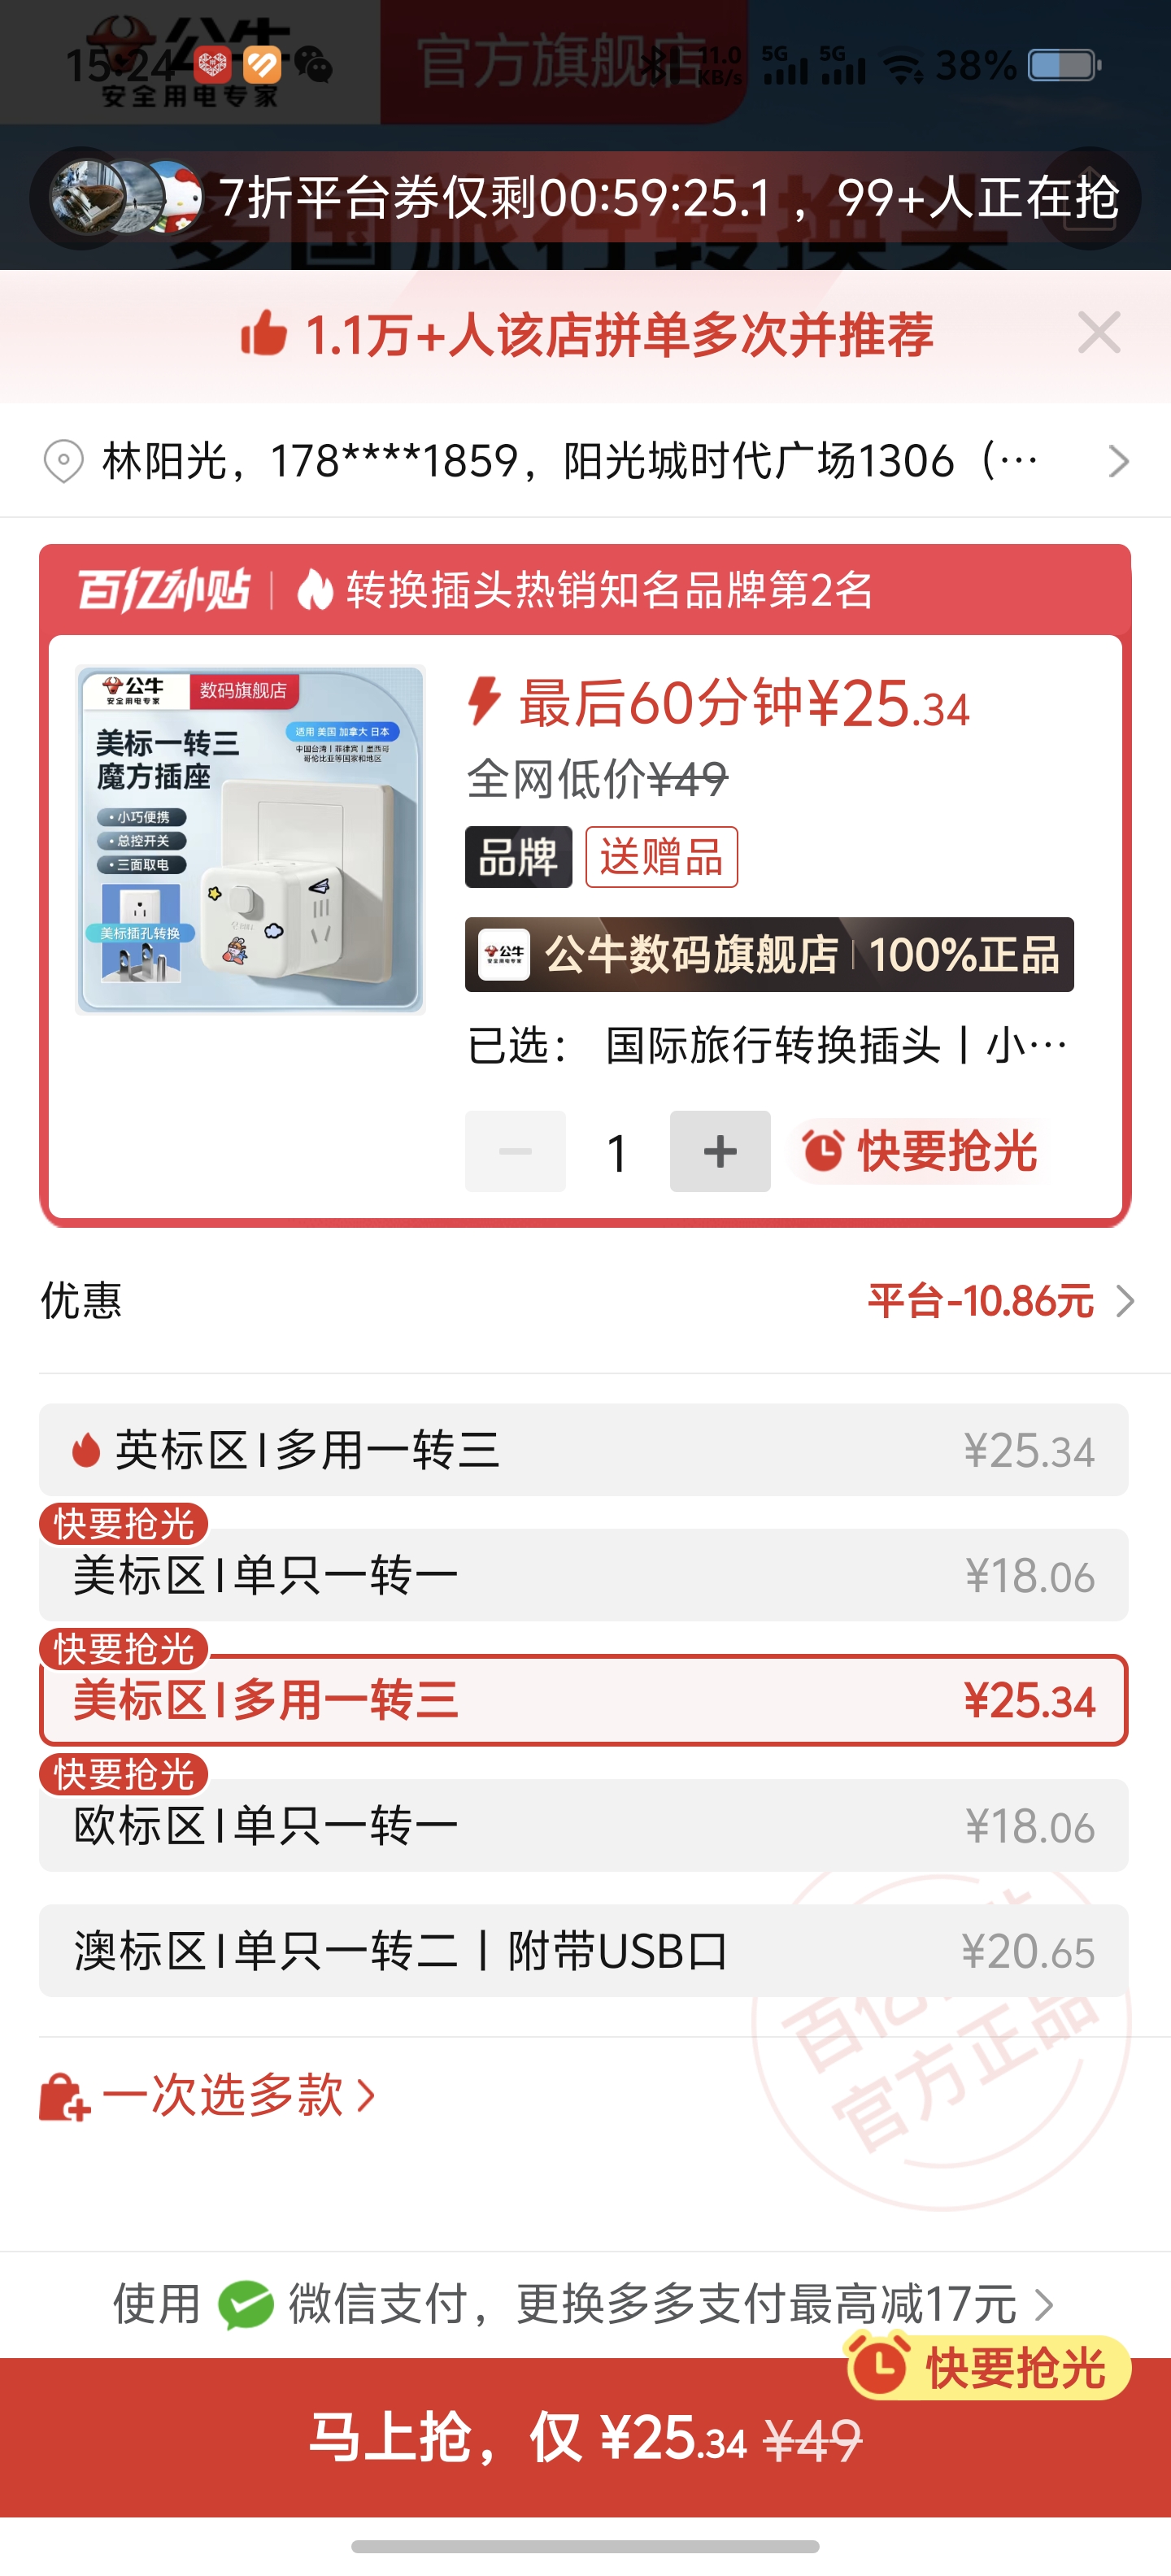Choose 欧标区 单只一转一 option
This screenshot has height=2576, width=1171.
(x=583, y=1825)
